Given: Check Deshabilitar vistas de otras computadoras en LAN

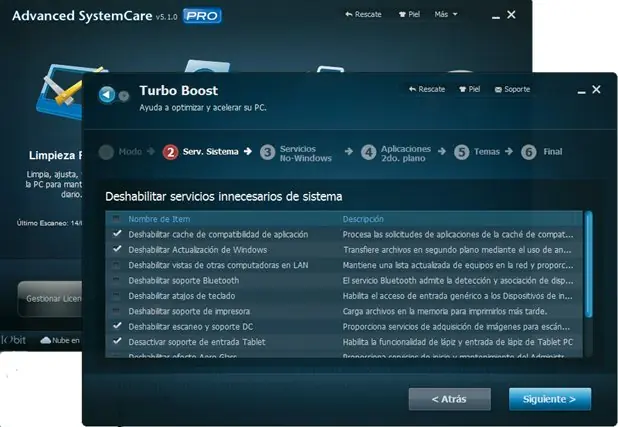Looking at the screenshot, I should [x=116, y=265].
